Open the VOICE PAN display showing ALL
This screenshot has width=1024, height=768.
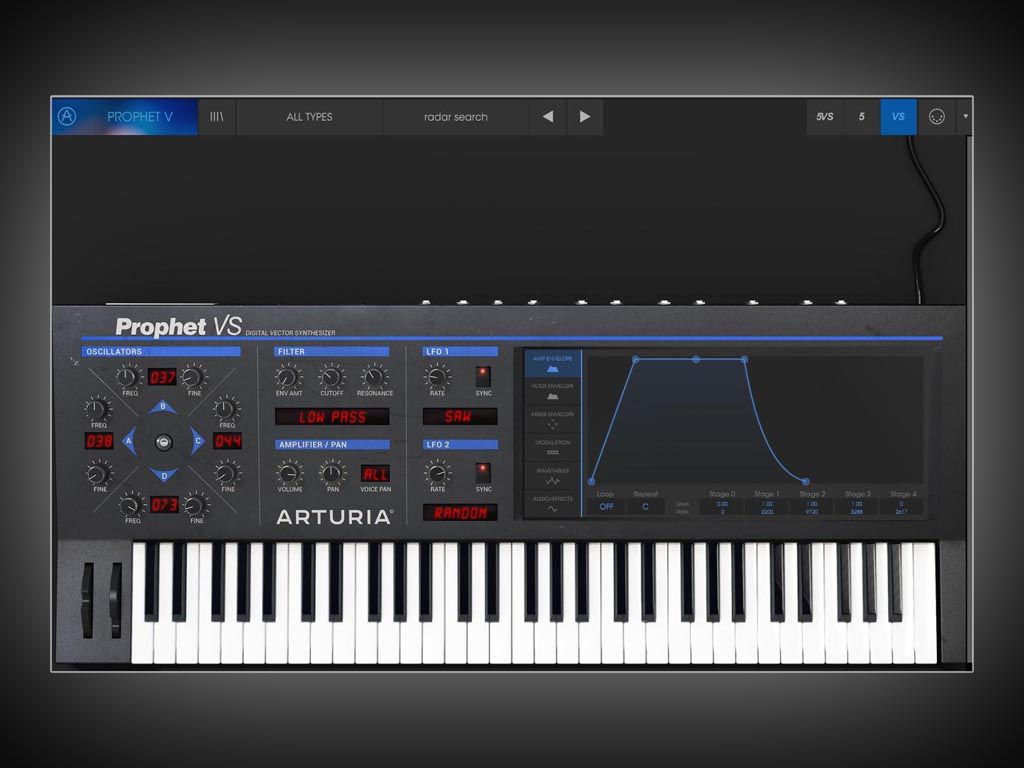pyautogui.click(x=376, y=473)
